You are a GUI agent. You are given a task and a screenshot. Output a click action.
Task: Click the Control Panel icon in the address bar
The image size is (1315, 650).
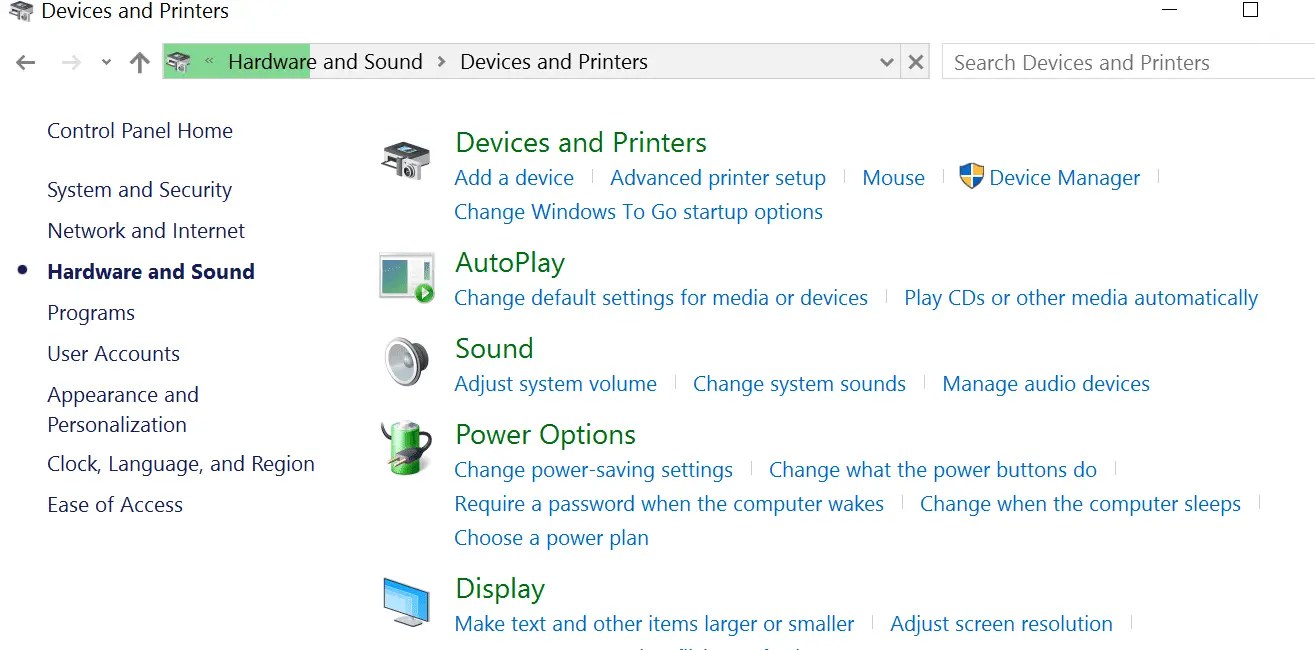178,61
